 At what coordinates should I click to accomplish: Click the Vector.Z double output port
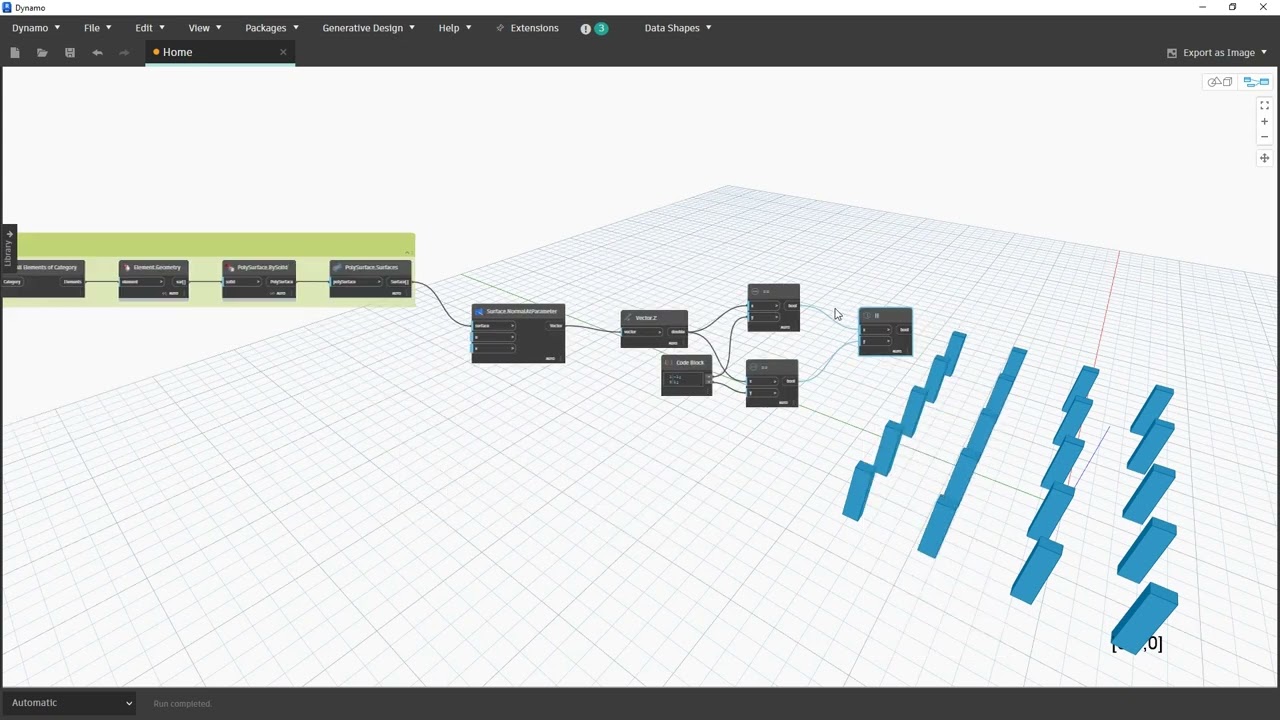(x=677, y=332)
